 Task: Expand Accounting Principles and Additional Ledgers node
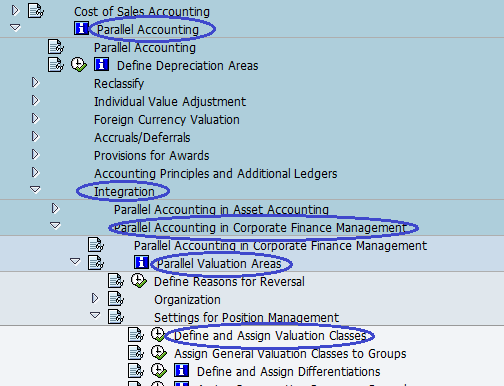(x=35, y=172)
